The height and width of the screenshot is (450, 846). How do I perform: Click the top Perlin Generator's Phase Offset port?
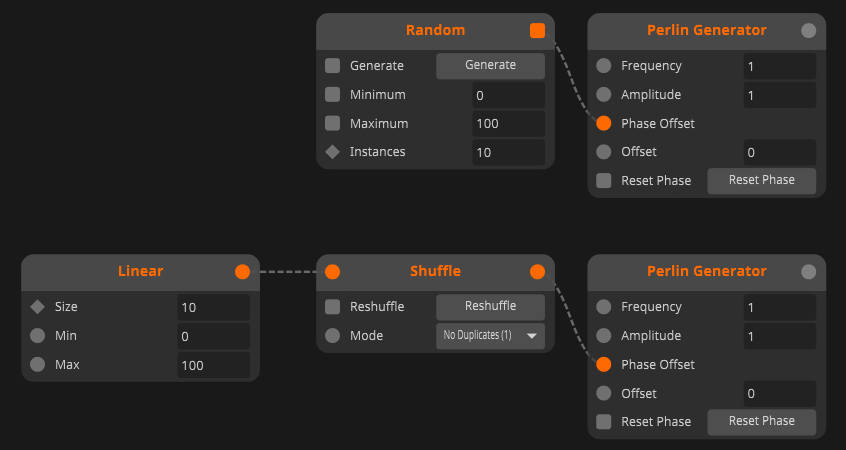(604, 124)
